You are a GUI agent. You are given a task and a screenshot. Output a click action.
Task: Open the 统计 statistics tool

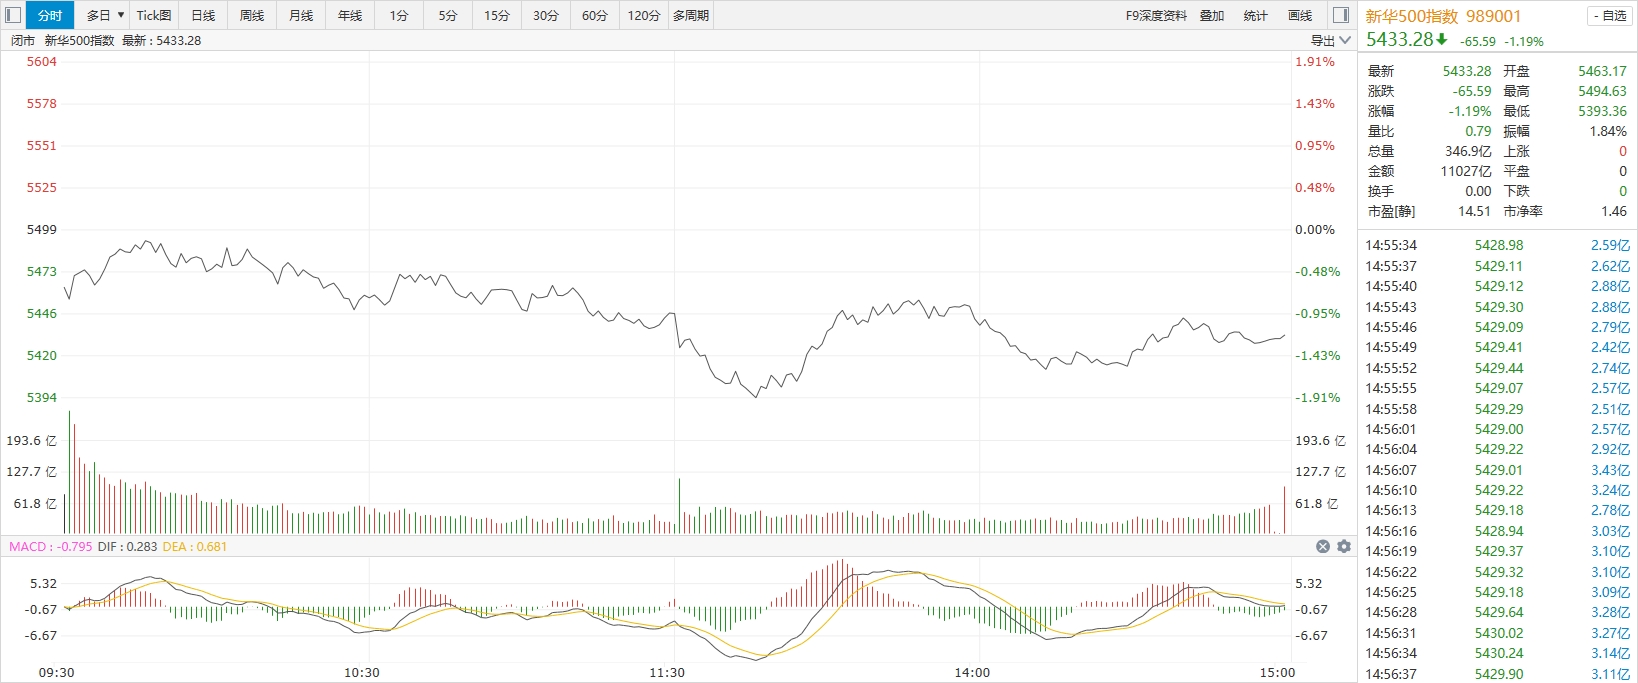[x=1255, y=15]
